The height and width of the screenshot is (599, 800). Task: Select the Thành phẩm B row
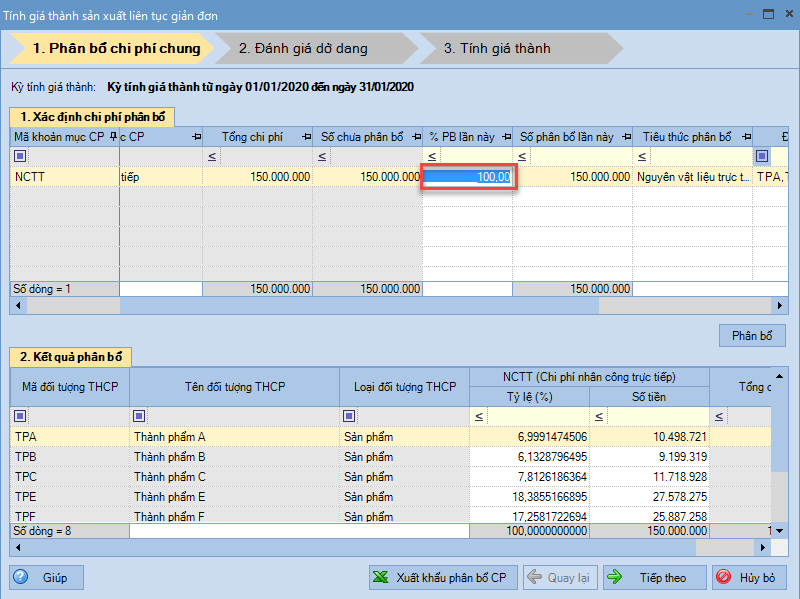click(x=390, y=457)
